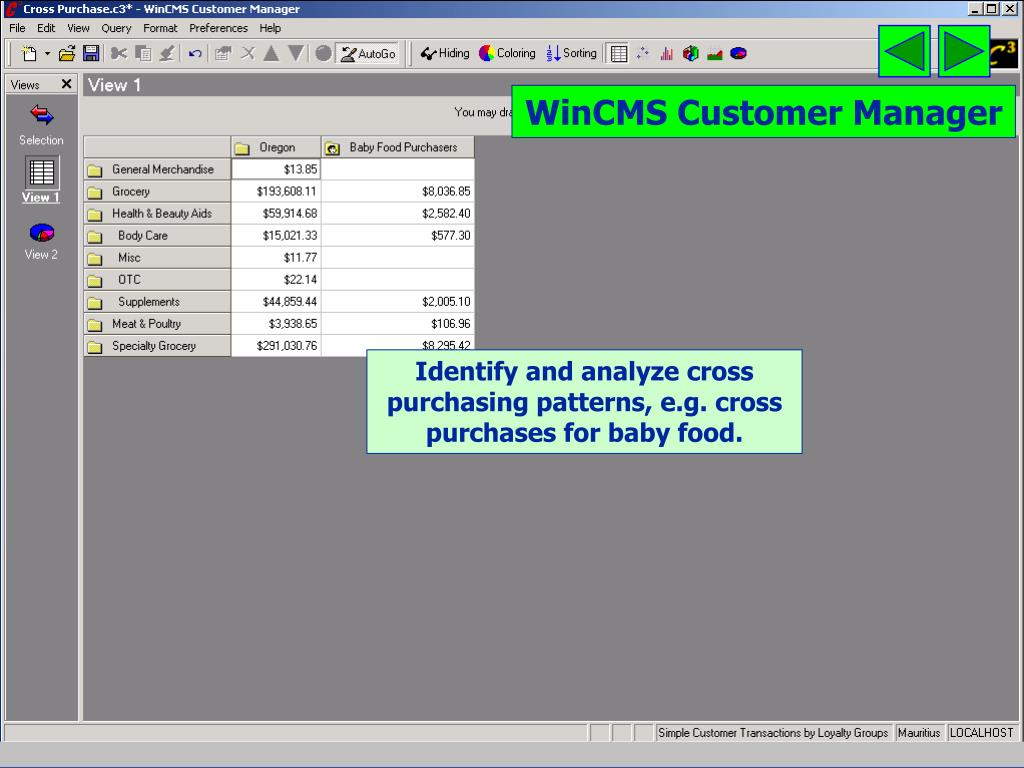Click the $106.96 cell
Image resolution: width=1024 pixels, height=768 pixels.
[398, 324]
